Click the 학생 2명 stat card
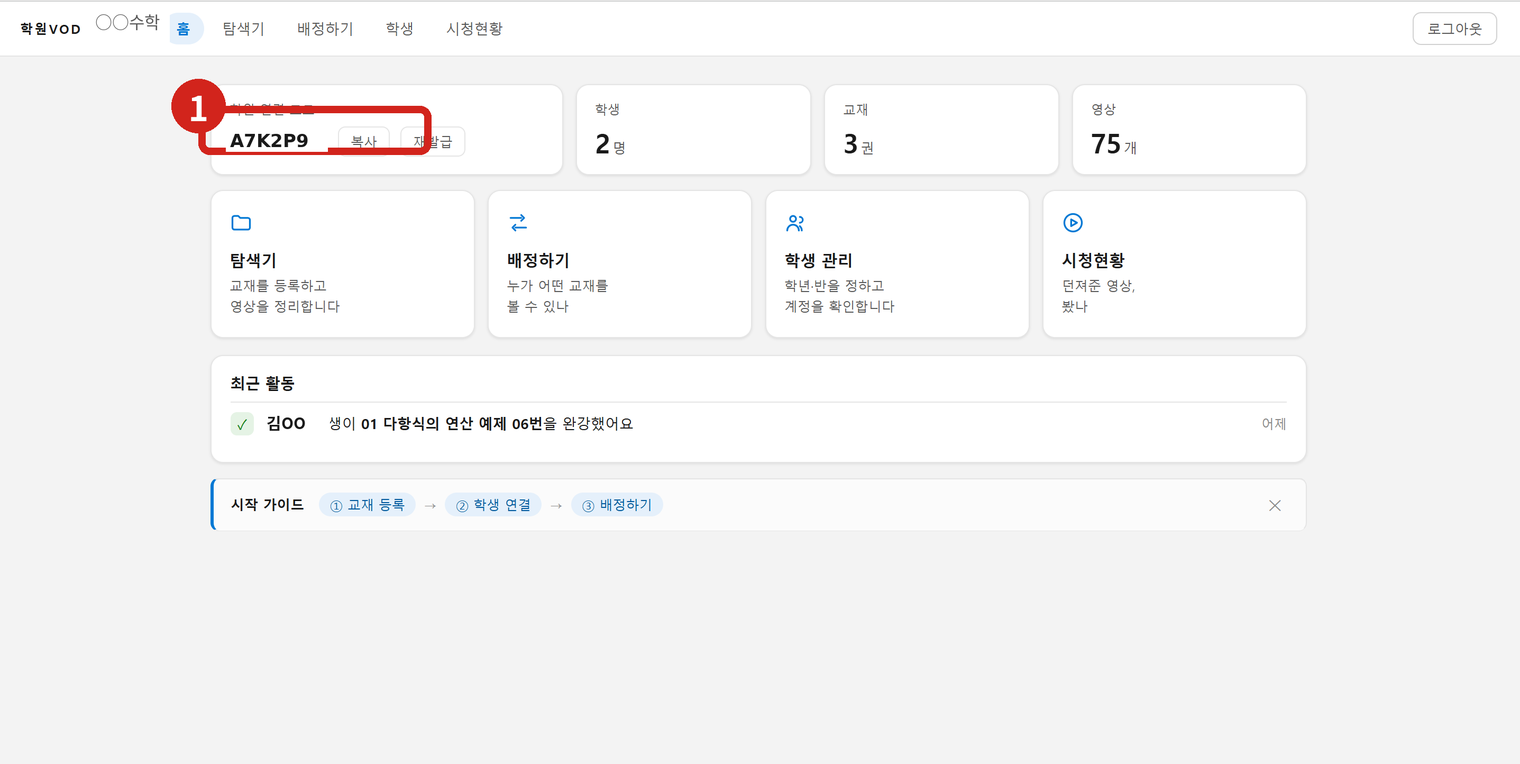This screenshot has height=764, width=1520. tap(694, 130)
